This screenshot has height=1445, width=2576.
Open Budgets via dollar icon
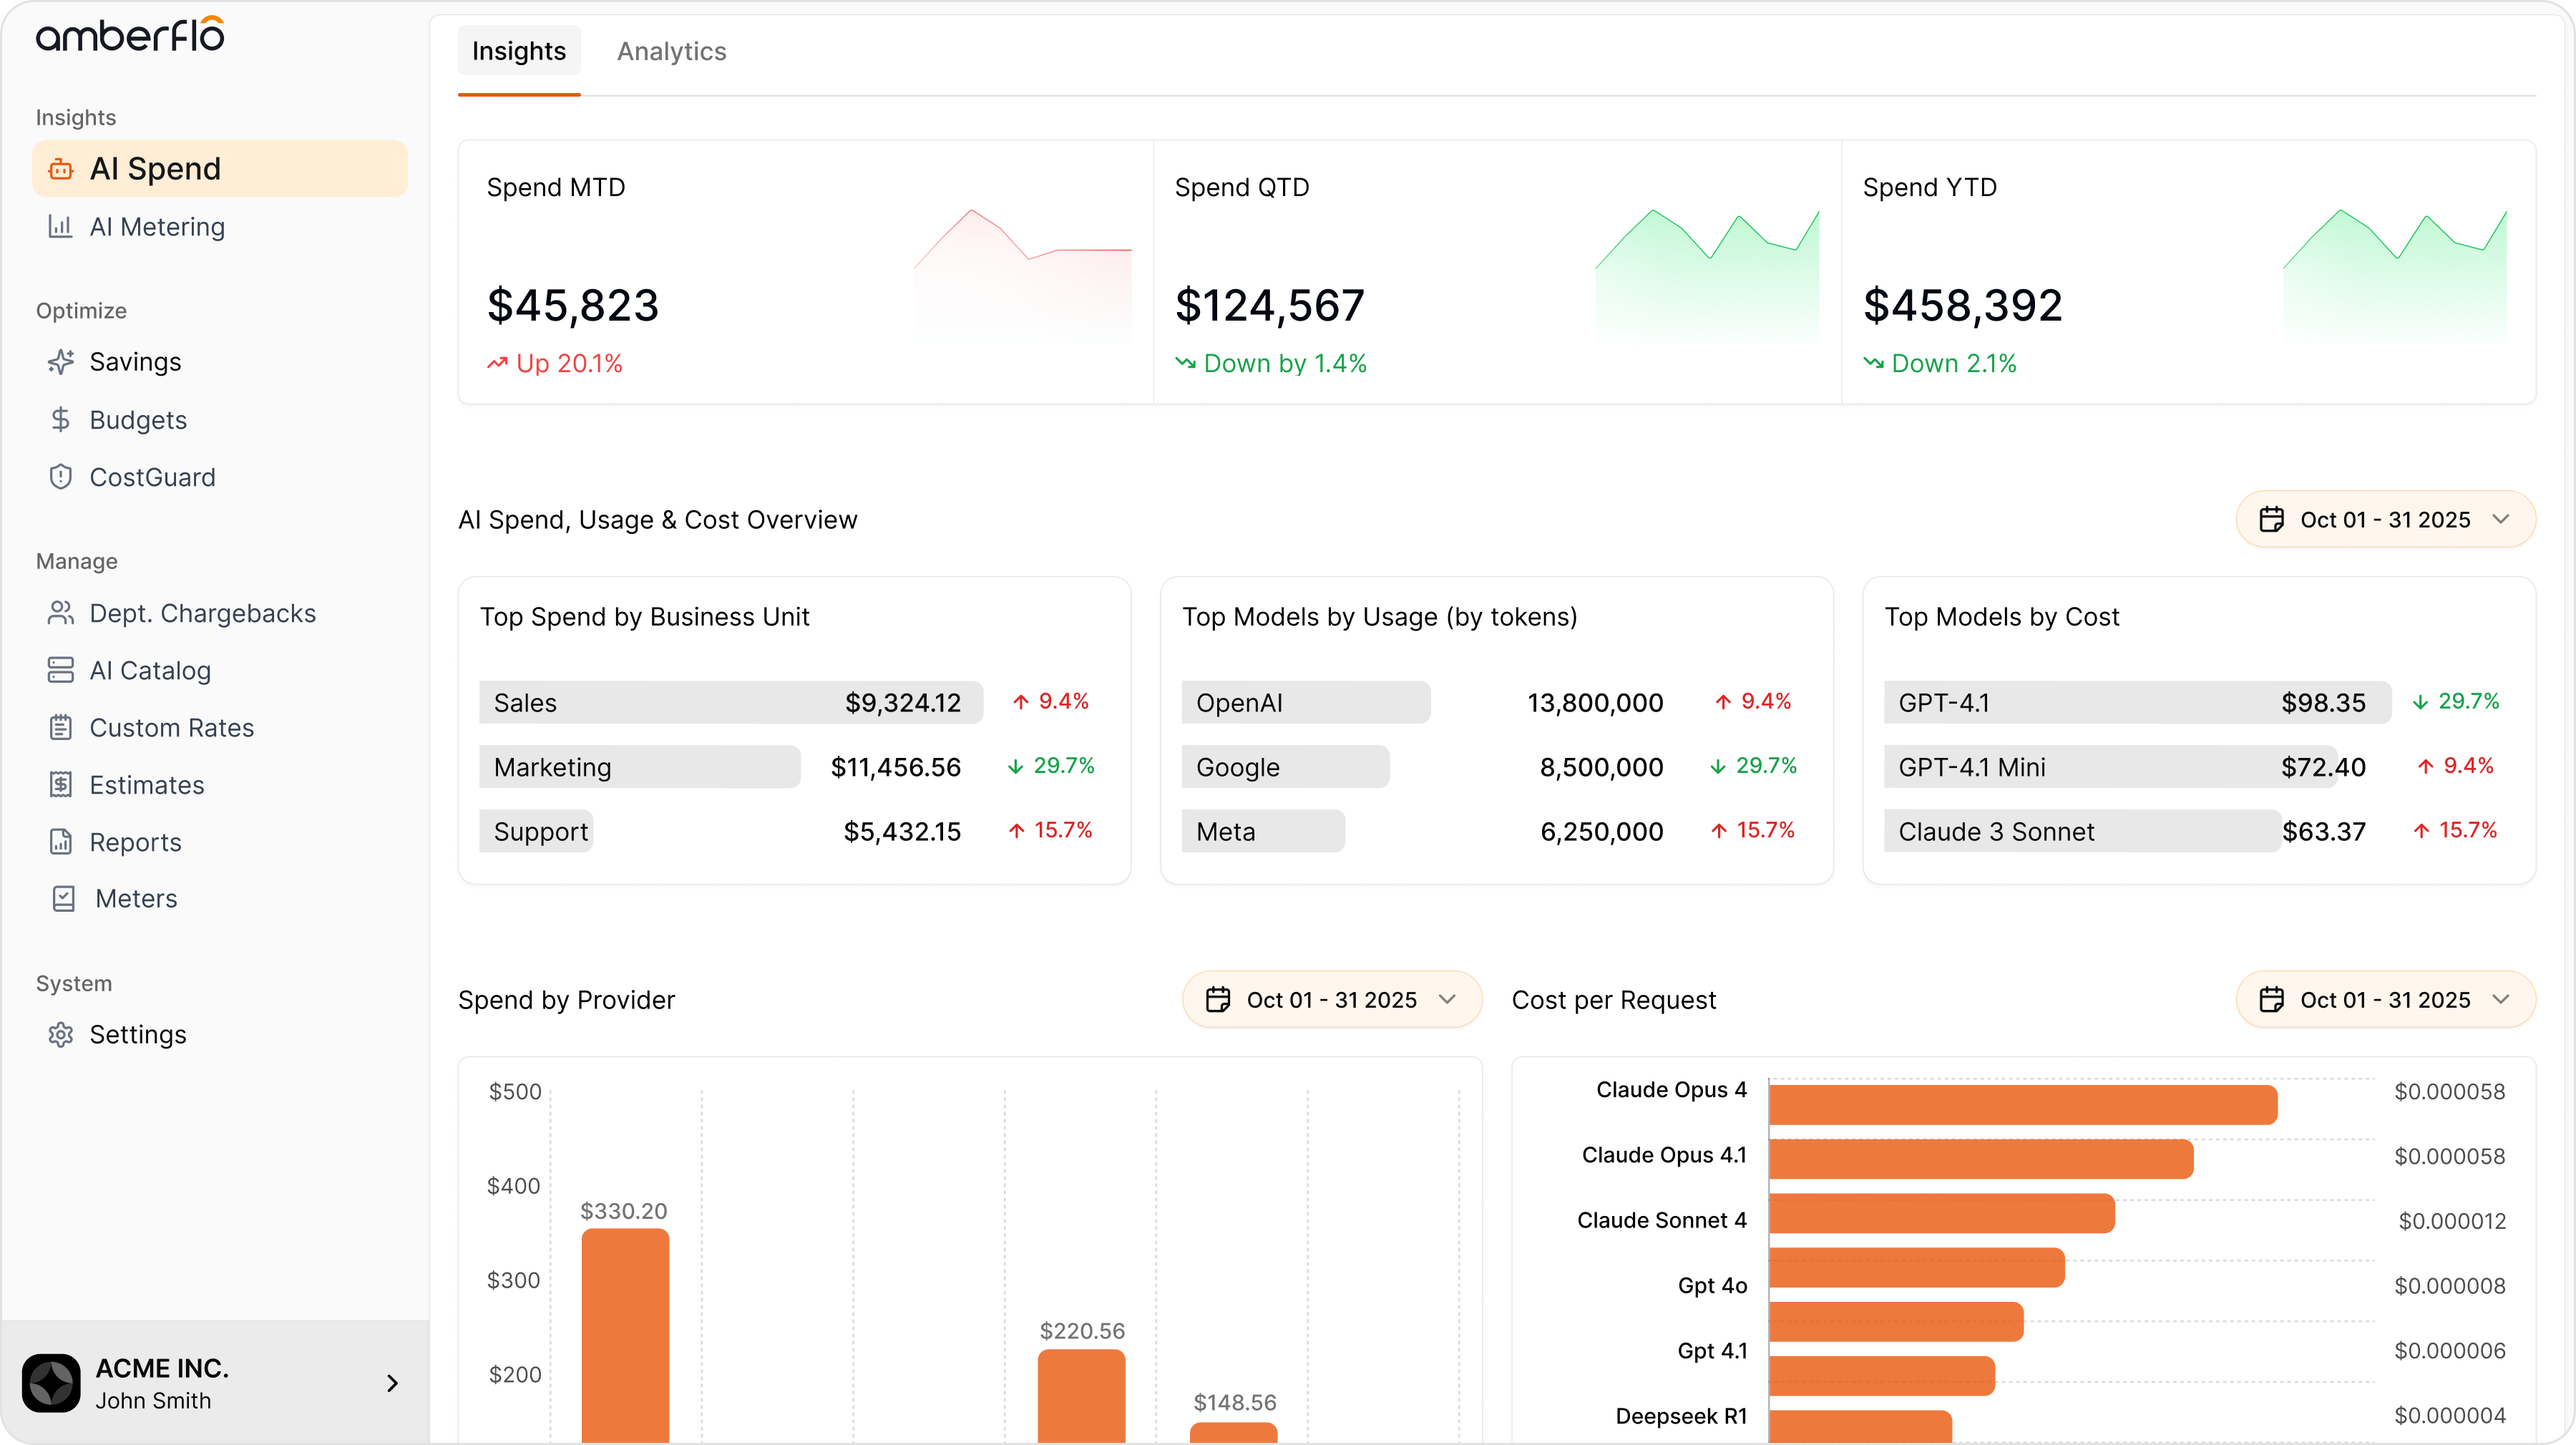[61, 420]
